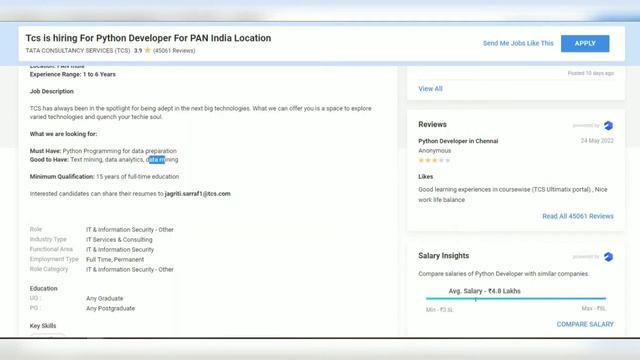Click 'Avg. Salary - ₹4.8 Lakhs' label
The height and width of the screenshot is (360, 640).
click(484, 291)
